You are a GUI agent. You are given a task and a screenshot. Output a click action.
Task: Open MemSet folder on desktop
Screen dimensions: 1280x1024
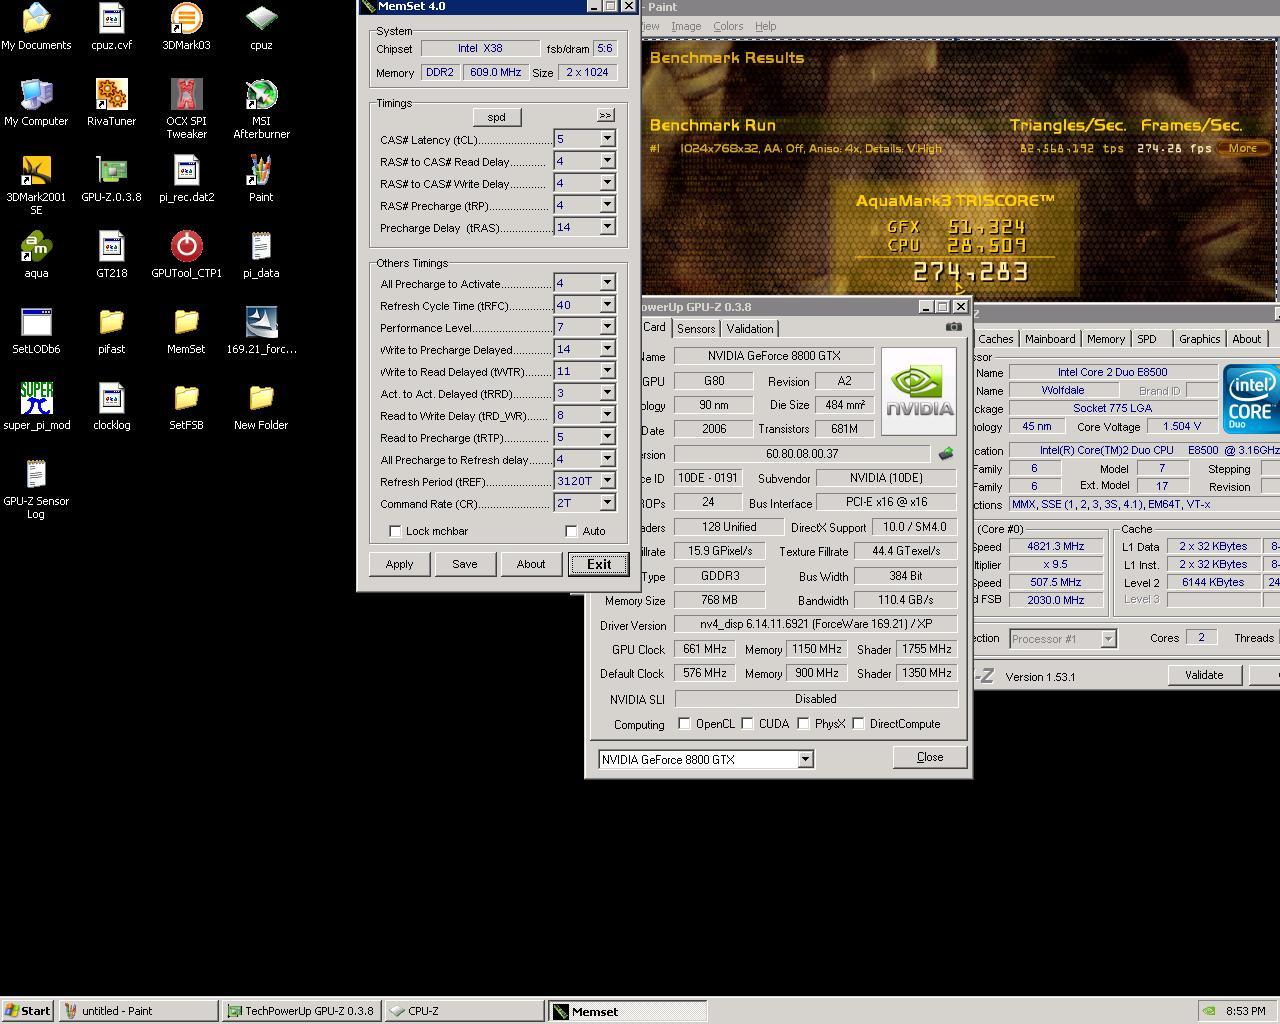(x=186, y=331)
